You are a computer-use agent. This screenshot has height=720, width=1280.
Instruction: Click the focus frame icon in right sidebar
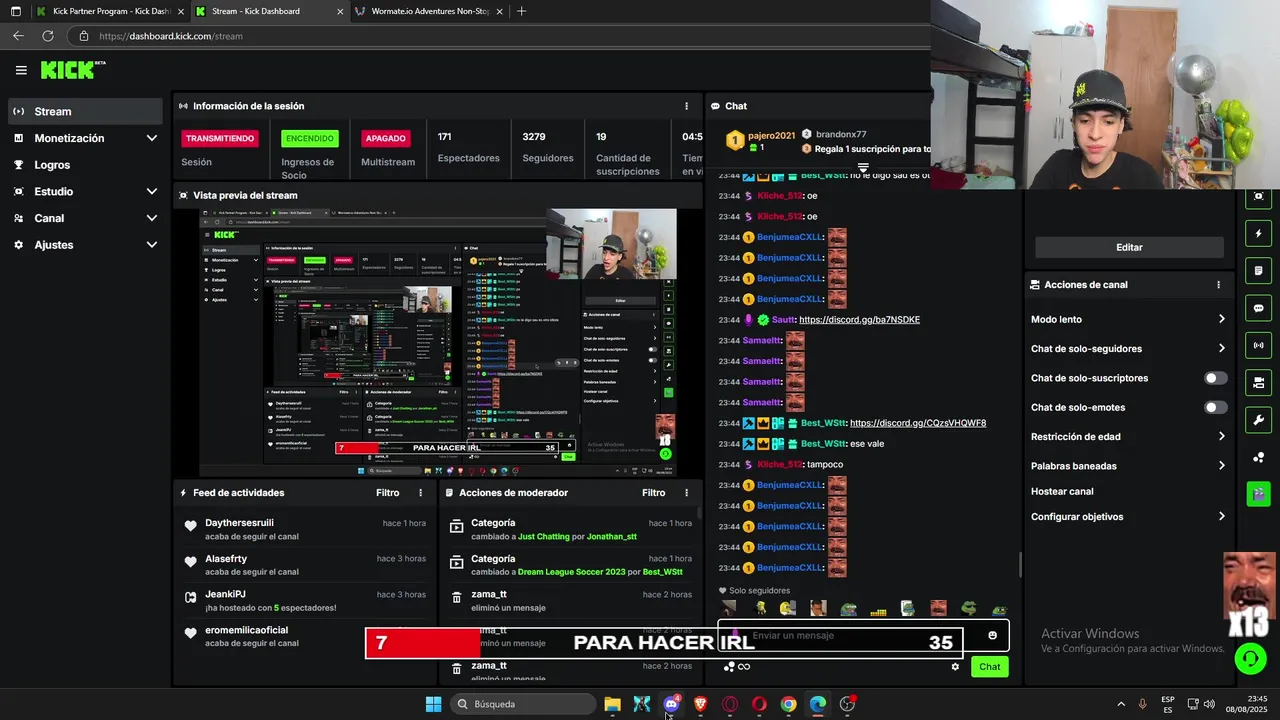1258,197
